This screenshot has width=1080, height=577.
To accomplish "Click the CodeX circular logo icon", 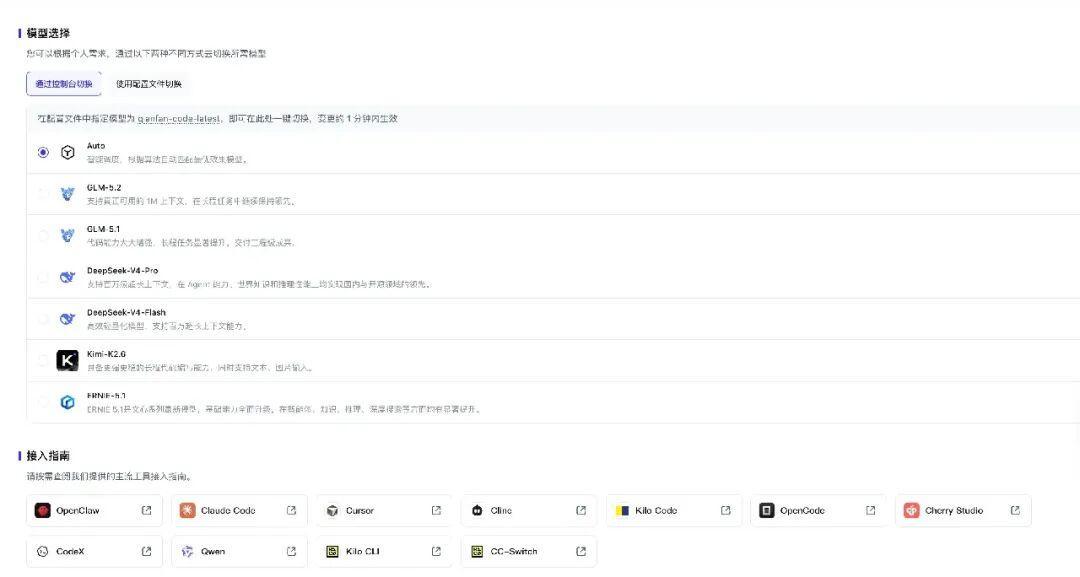I will 43,551.
